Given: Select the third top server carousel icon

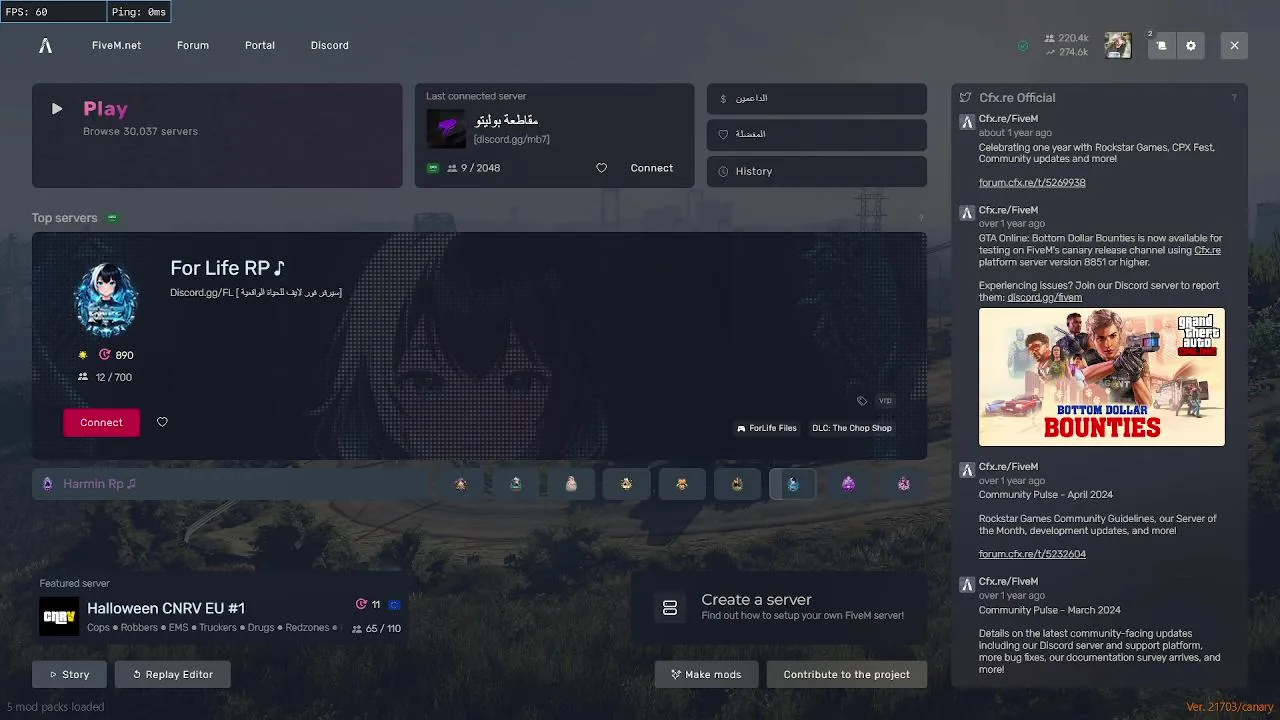Looking at the screenshot, I should coord(571,484).
